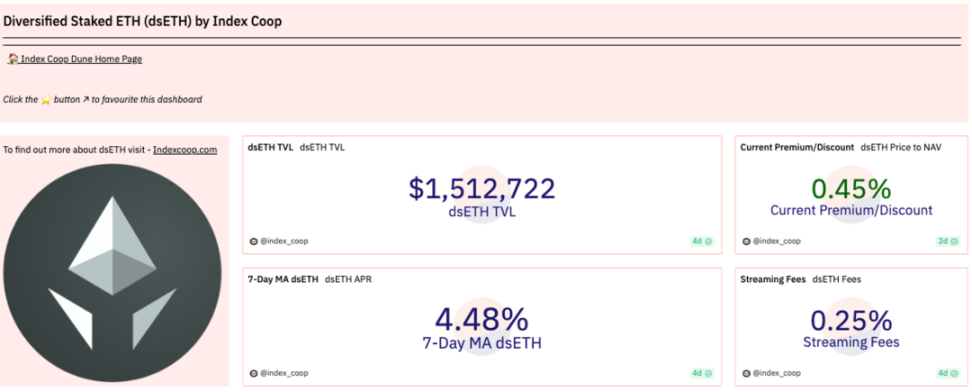Open the 7-Day MA dsETH query title
Image resolution: width=972 pixels, height=392 pixels.
point(283,280)
